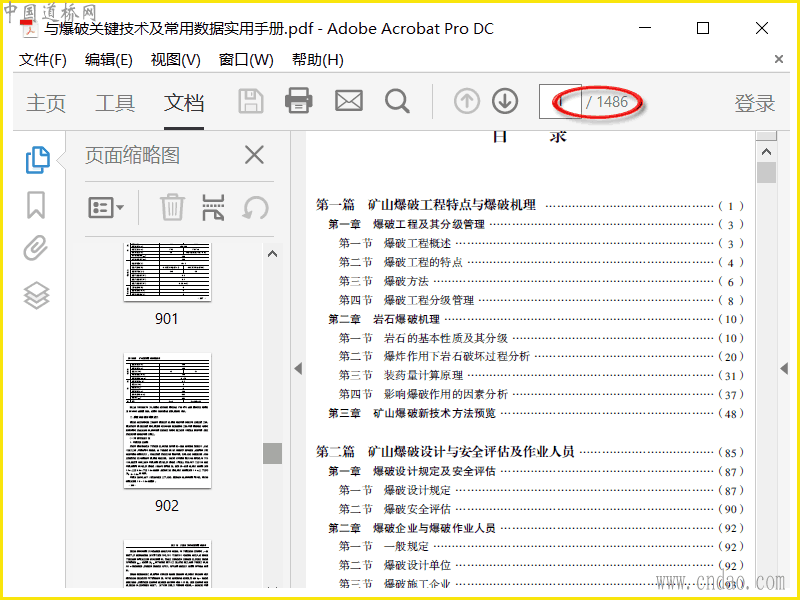Maximize the Acrobat window
The image size is (800, 600).
[x=703, y=28]
